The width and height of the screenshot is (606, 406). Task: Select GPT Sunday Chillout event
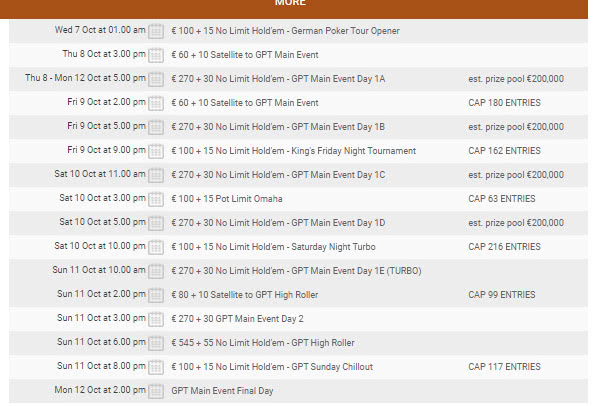[x=272, y=367]
